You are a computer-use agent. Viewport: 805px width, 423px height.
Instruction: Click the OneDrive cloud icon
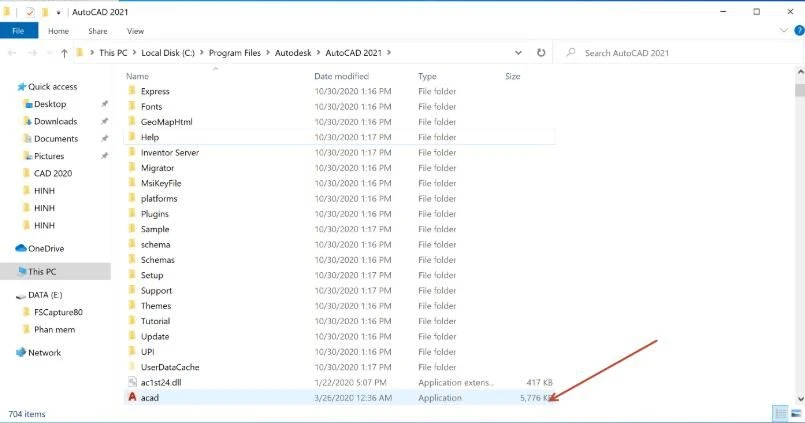pyautogui.click(x=21, y=248)
